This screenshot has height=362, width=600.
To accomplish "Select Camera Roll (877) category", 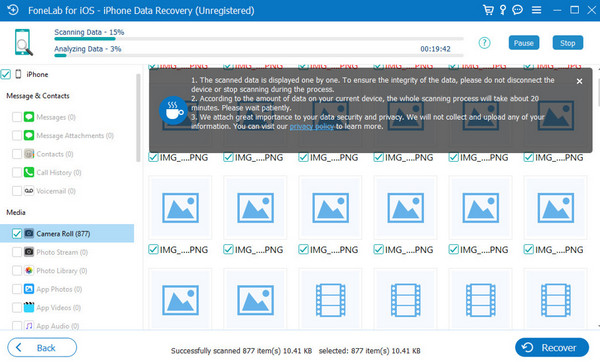I will coord(67,233).
